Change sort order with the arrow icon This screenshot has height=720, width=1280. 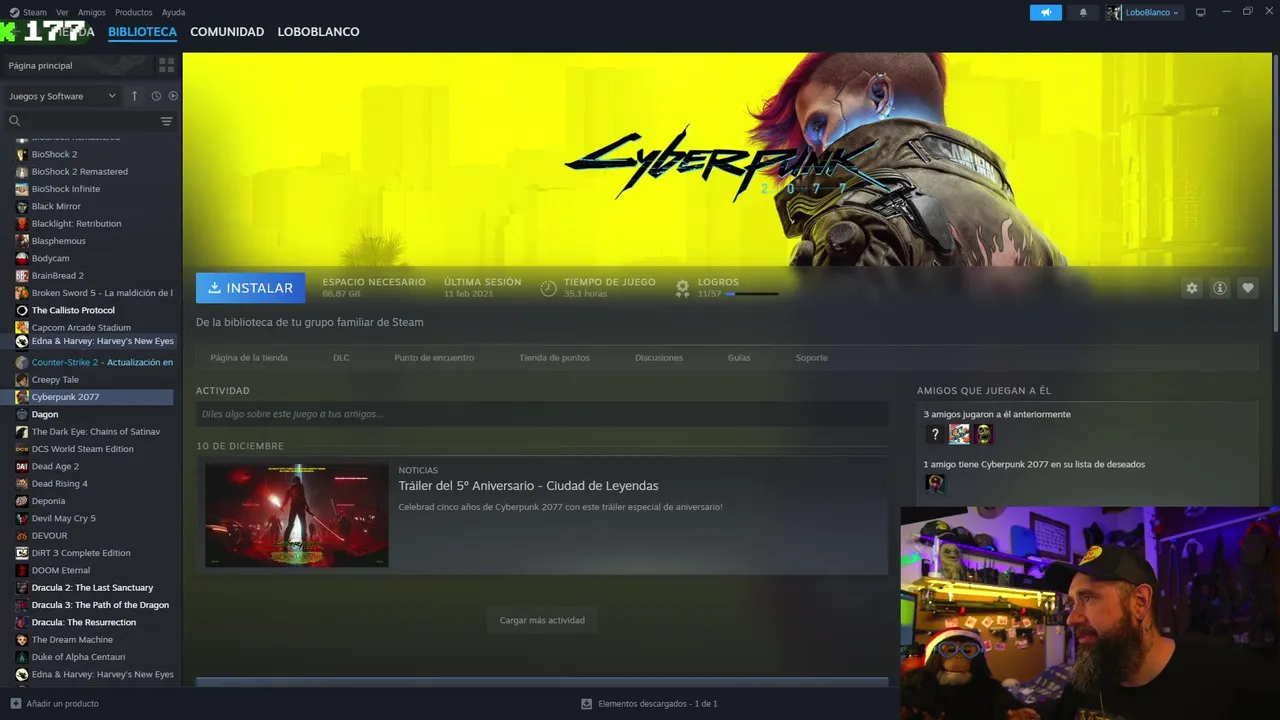tap(134, 96)
